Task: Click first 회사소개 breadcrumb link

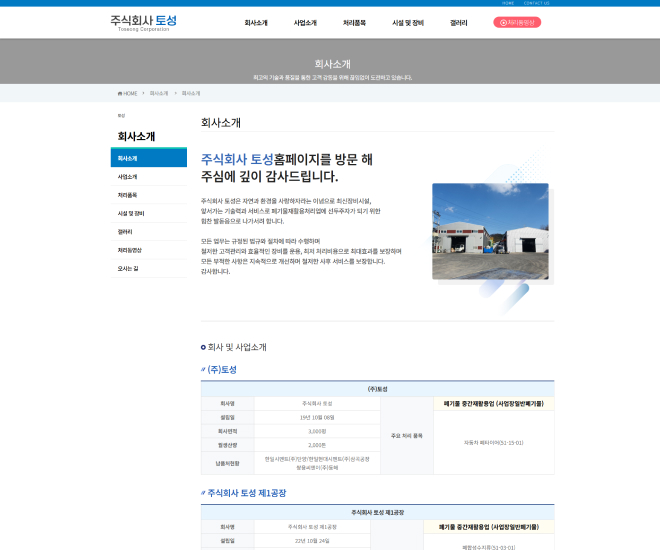Action: [x=159, y=93]
